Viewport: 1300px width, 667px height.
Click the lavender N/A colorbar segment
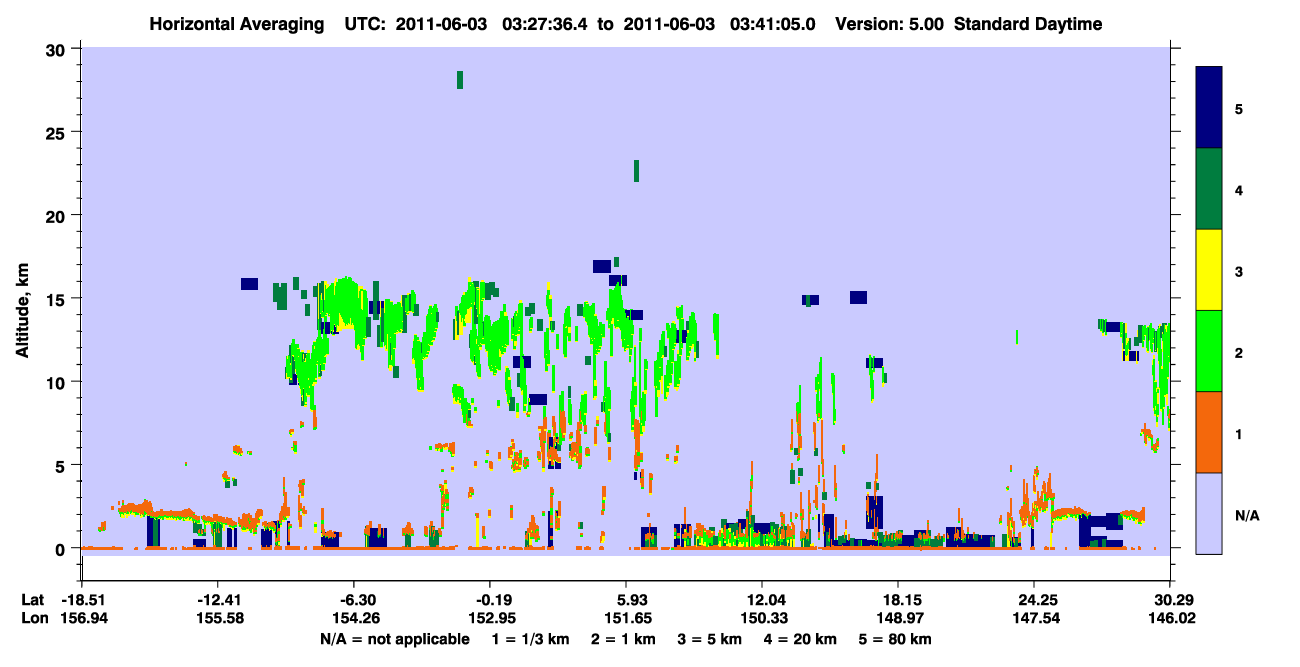tap(1209, 513)
